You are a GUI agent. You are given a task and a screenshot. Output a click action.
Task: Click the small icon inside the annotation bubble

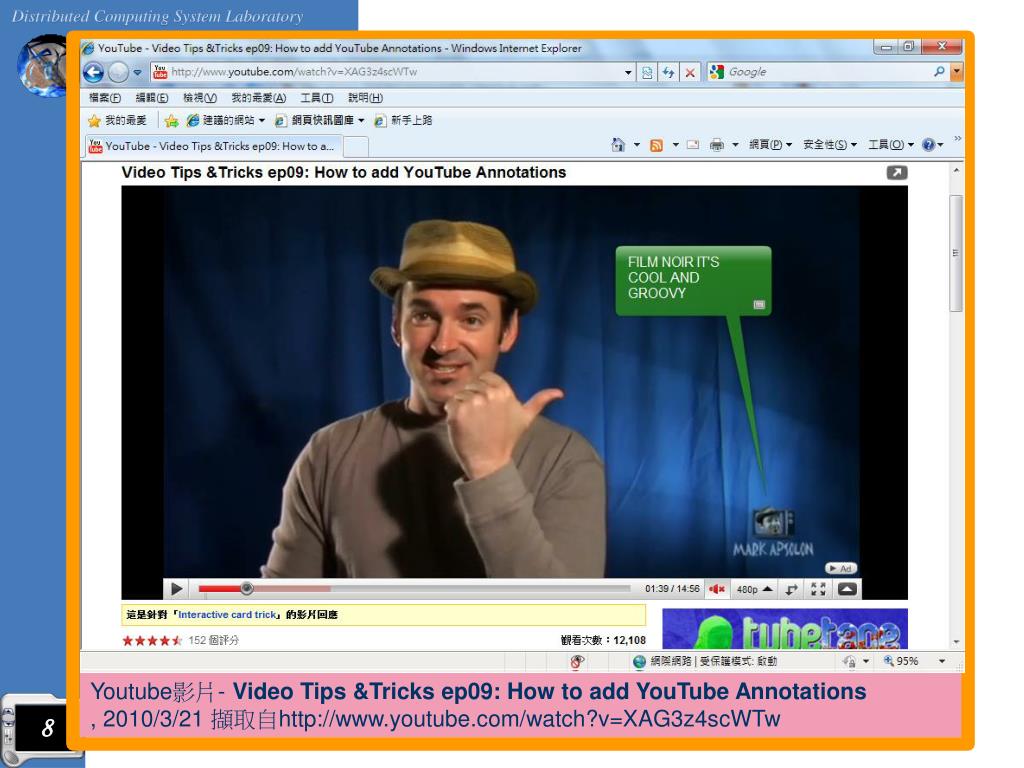point(759,304)
